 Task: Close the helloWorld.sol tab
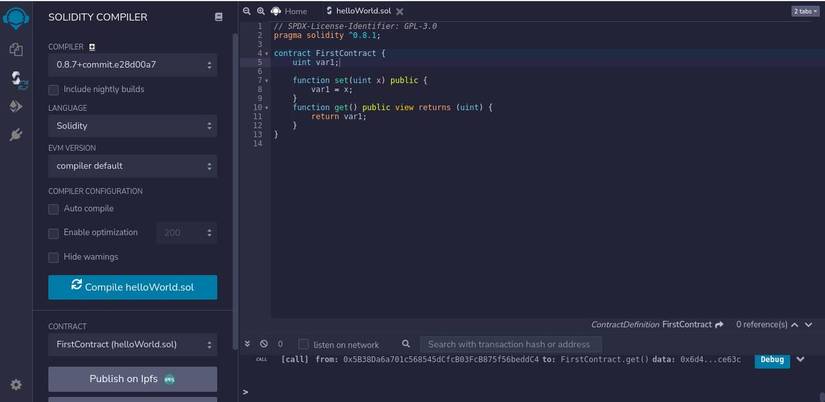[400, 11]
